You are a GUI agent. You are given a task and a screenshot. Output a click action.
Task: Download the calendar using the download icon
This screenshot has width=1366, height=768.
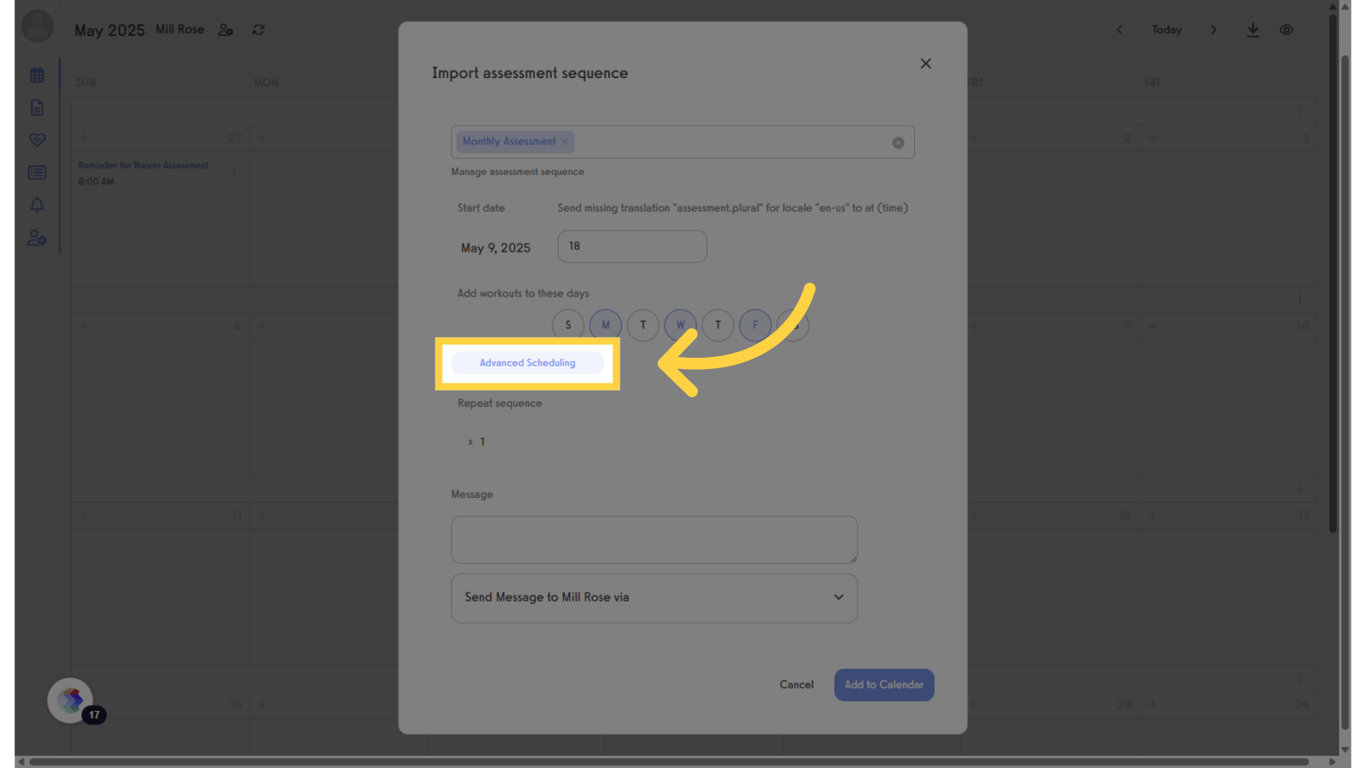pyautogui.click(x=1253, y=30)
